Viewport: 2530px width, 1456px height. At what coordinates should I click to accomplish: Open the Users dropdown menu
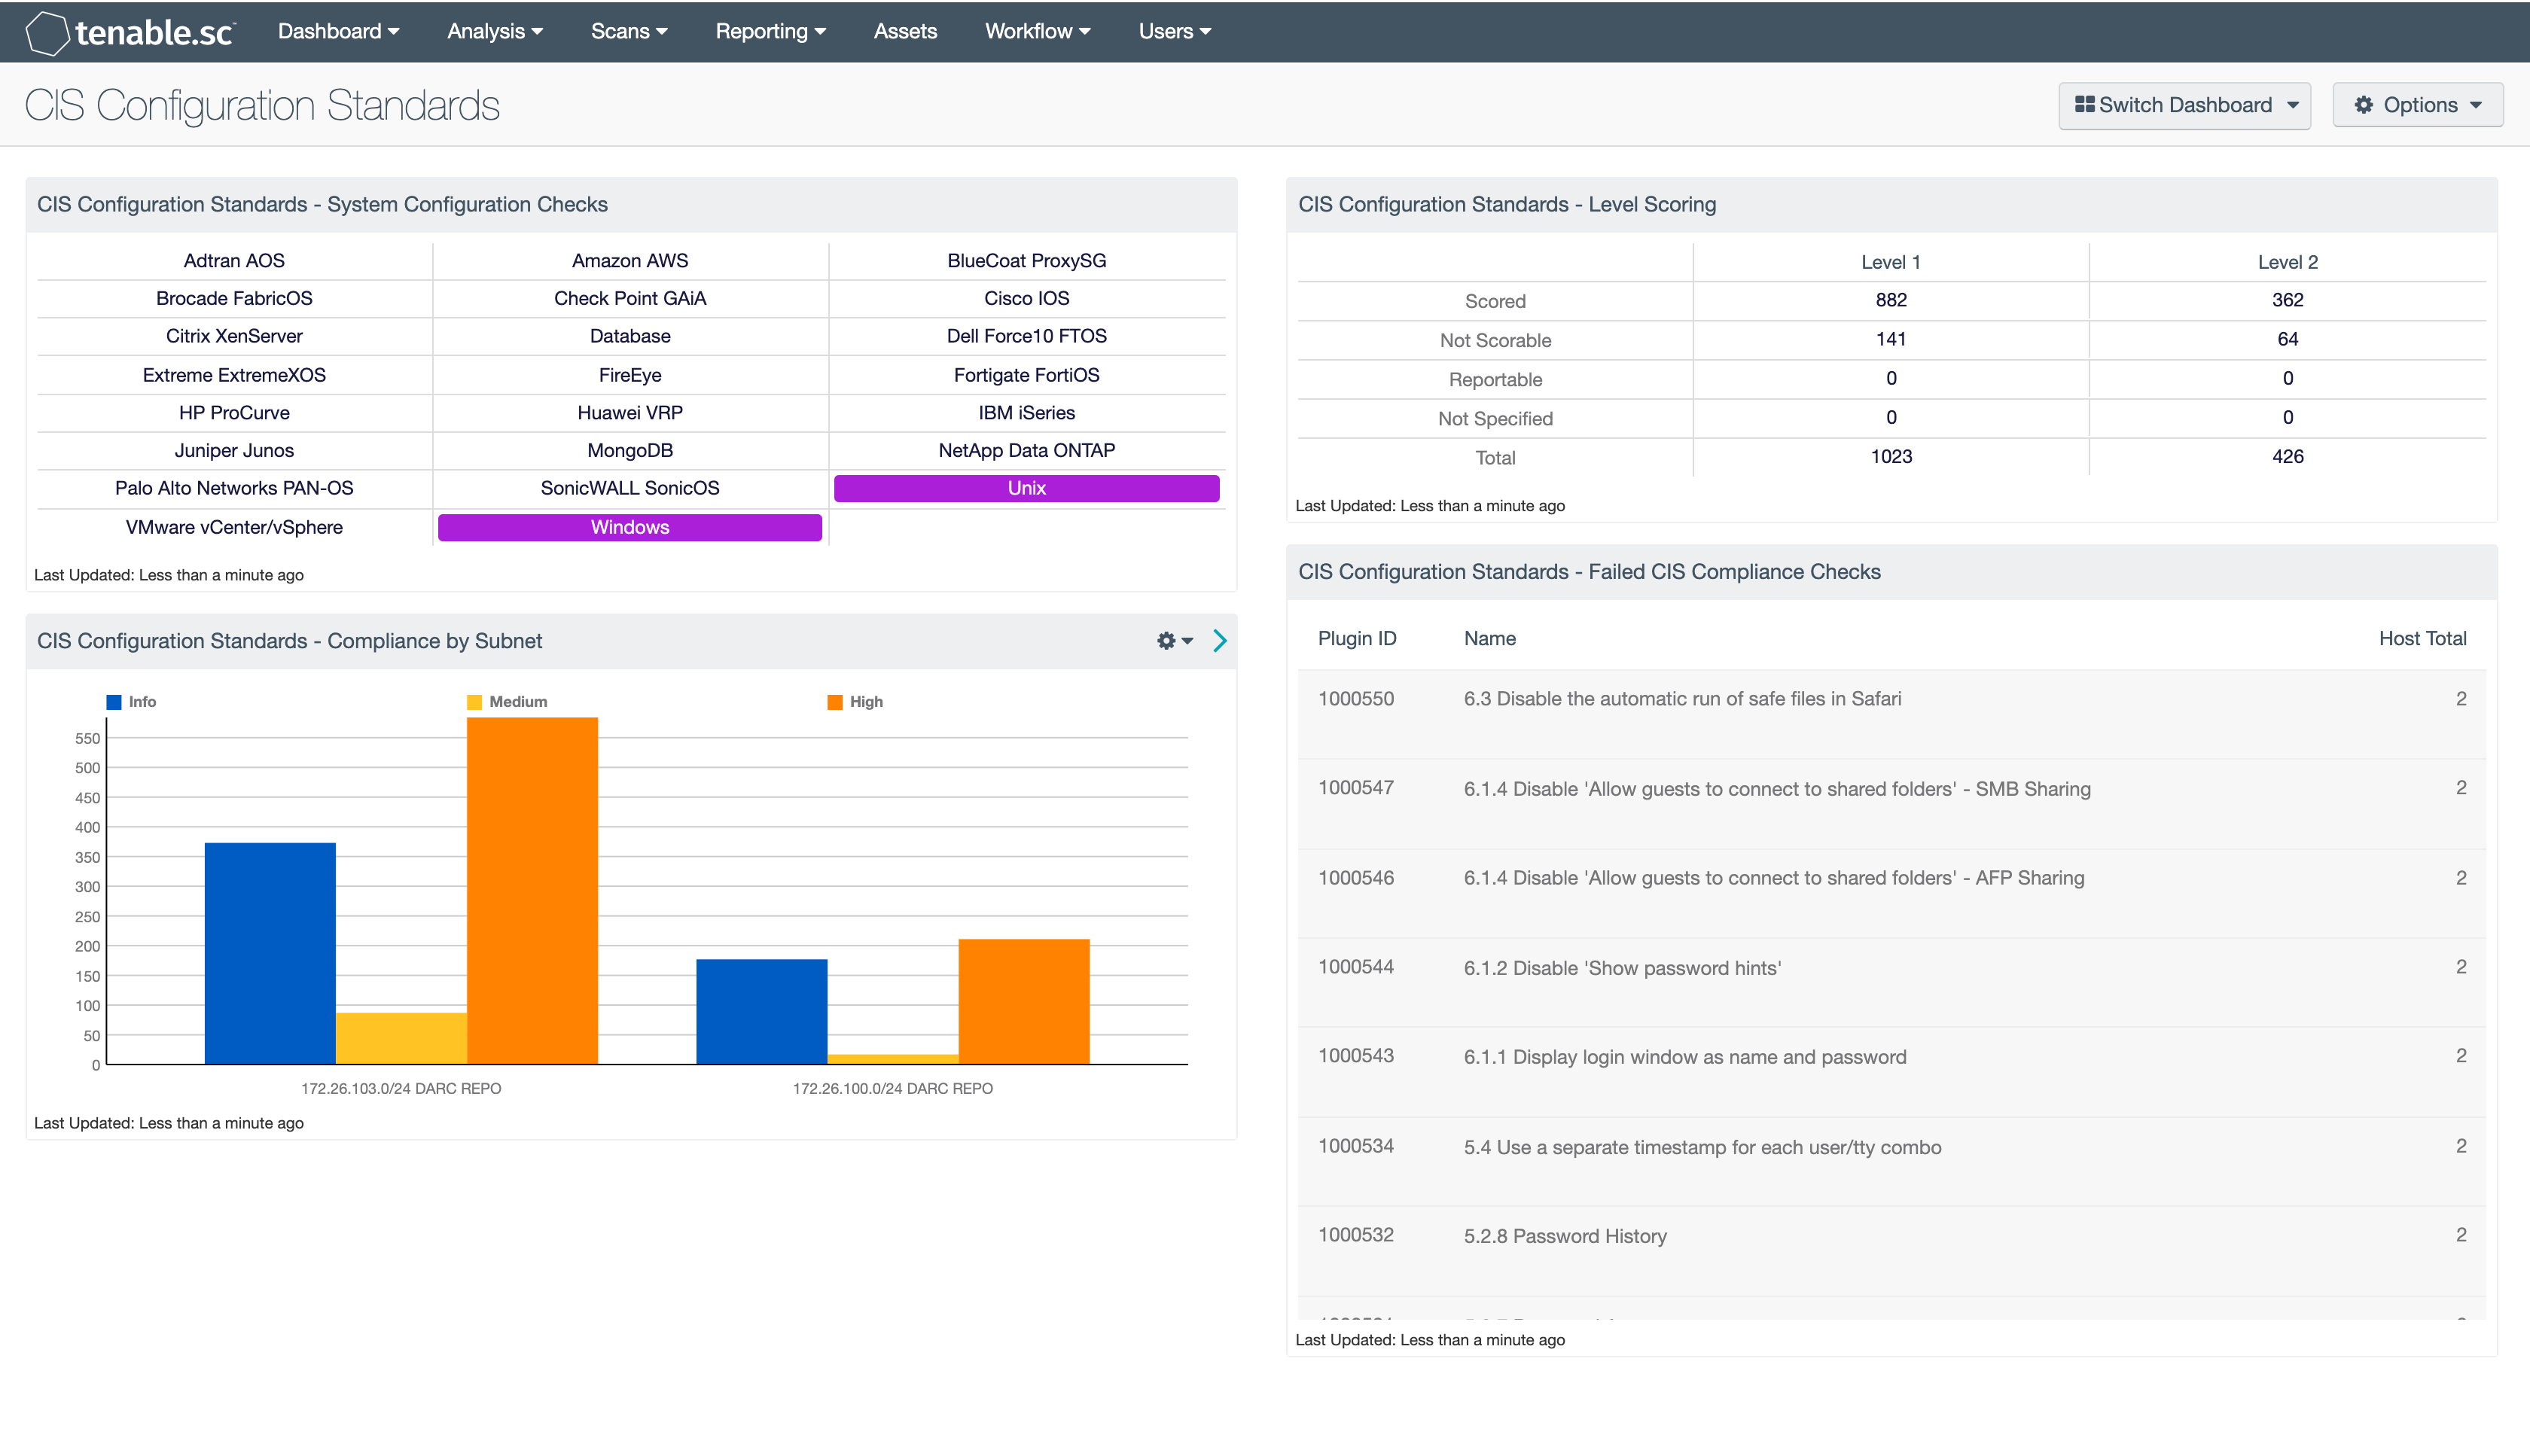1173,31
